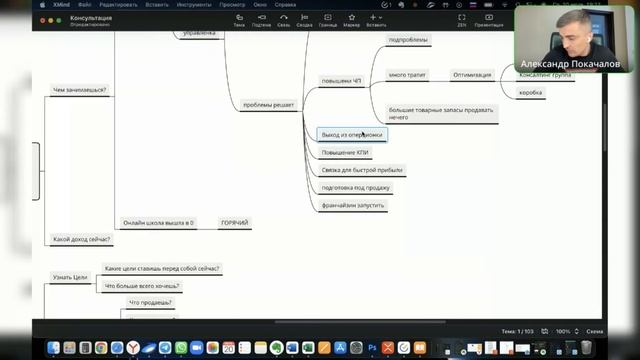This screenshot has width=640, height=360.
Task: Open App Store from the Dock
Action: click(340, 348)
